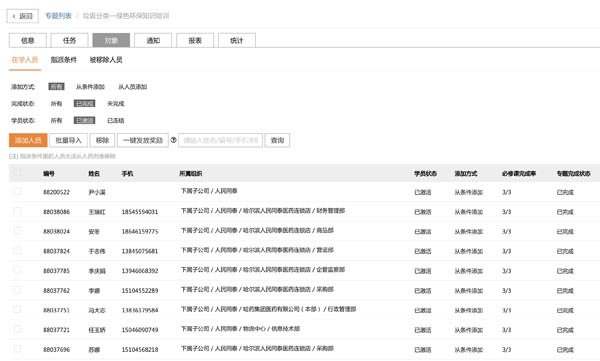Click the phone number 15104568218
Screen dimensions: 600x361
click(x=140, y=350)
